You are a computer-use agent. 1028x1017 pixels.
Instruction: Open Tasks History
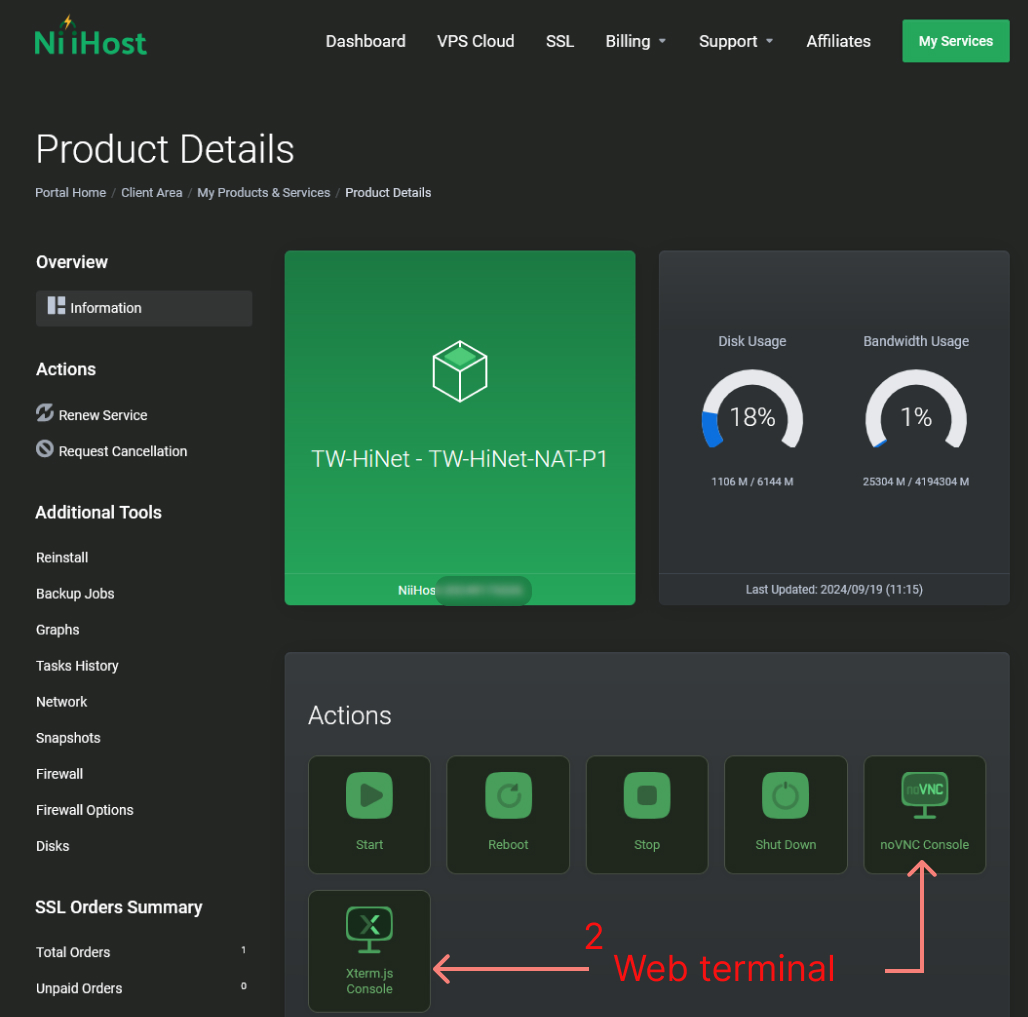(77, 666)
